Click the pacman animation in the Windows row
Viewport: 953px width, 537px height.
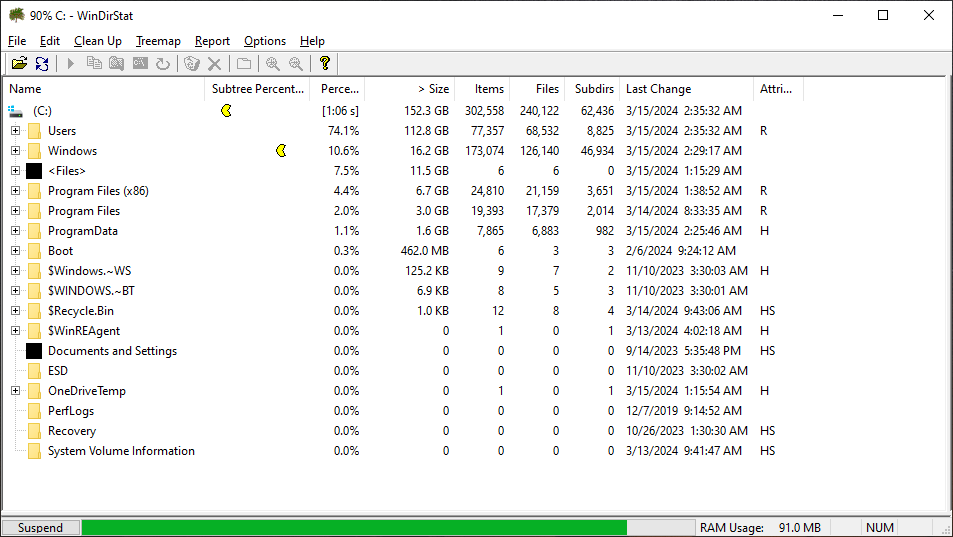click(281, 151)
